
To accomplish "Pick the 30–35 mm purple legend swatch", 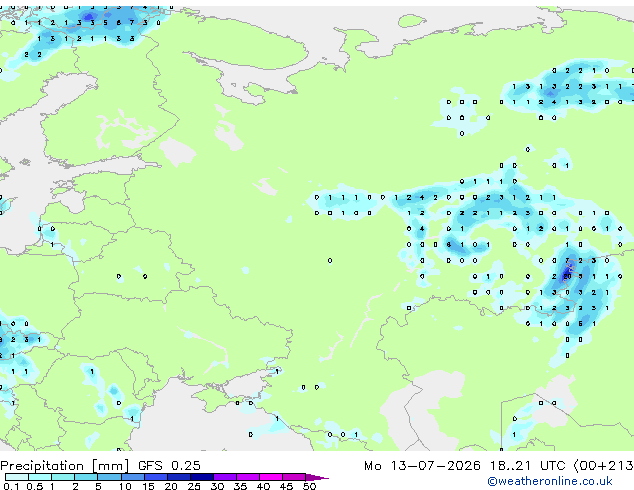I will click(x=224, y=477).
